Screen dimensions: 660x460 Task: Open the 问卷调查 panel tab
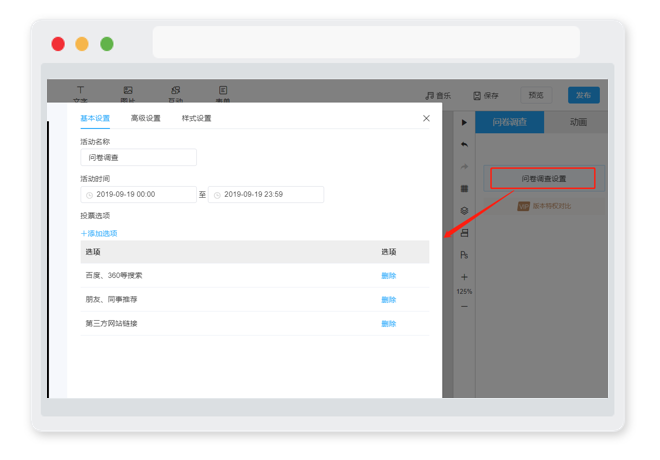[x=510, y=122]
